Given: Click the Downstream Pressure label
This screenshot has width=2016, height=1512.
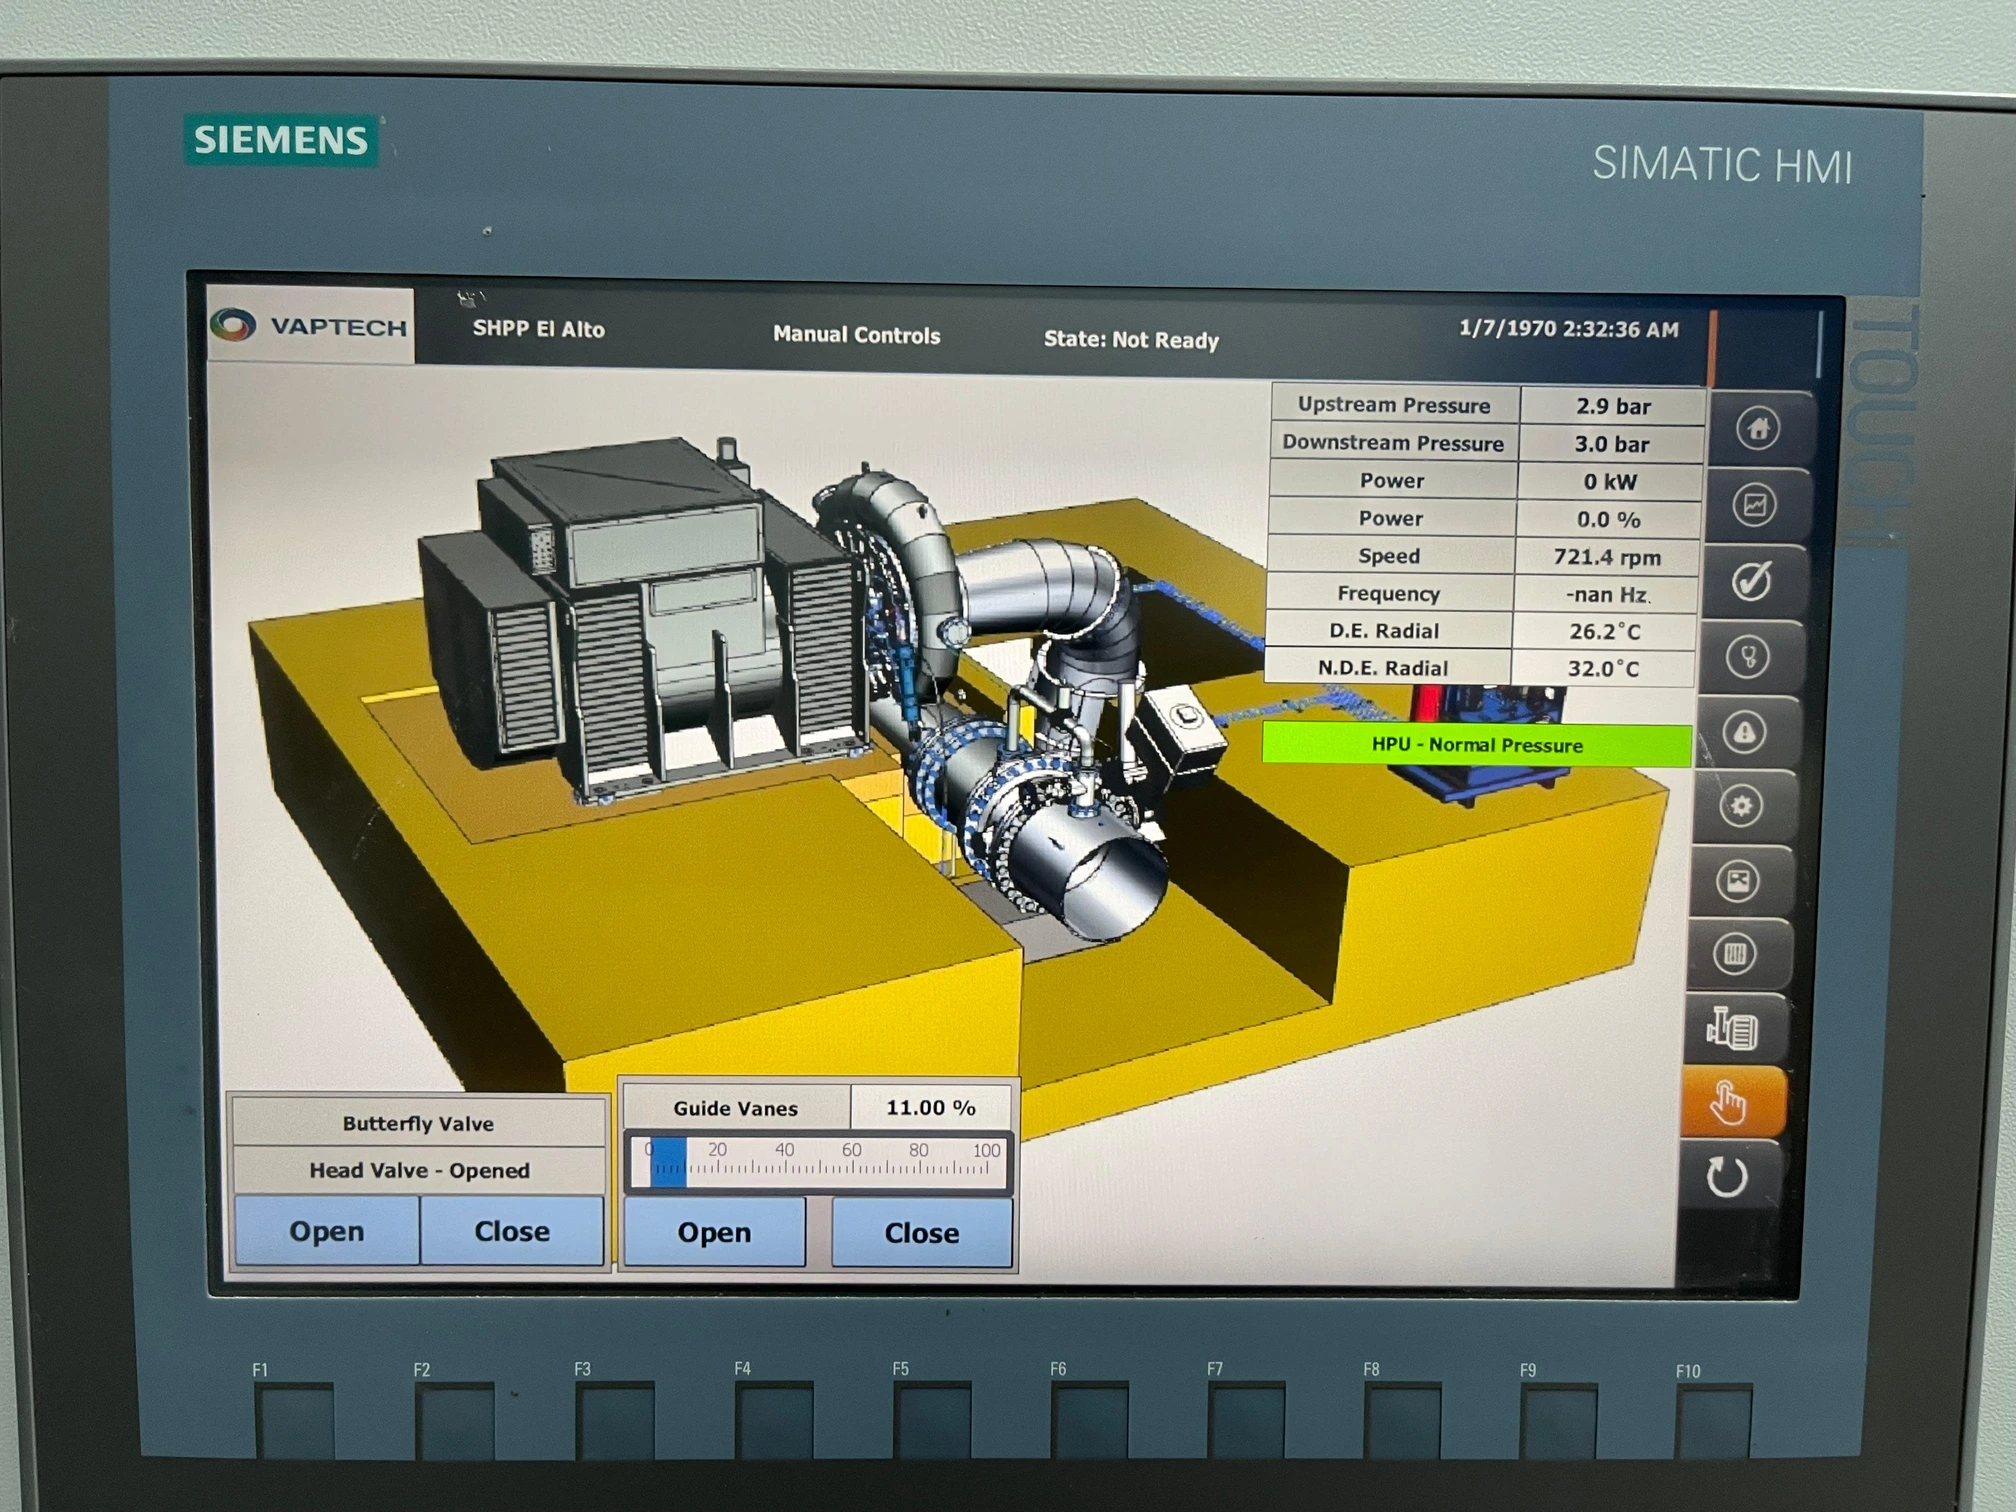Looking at the screenshot, I should point(1393,443).
